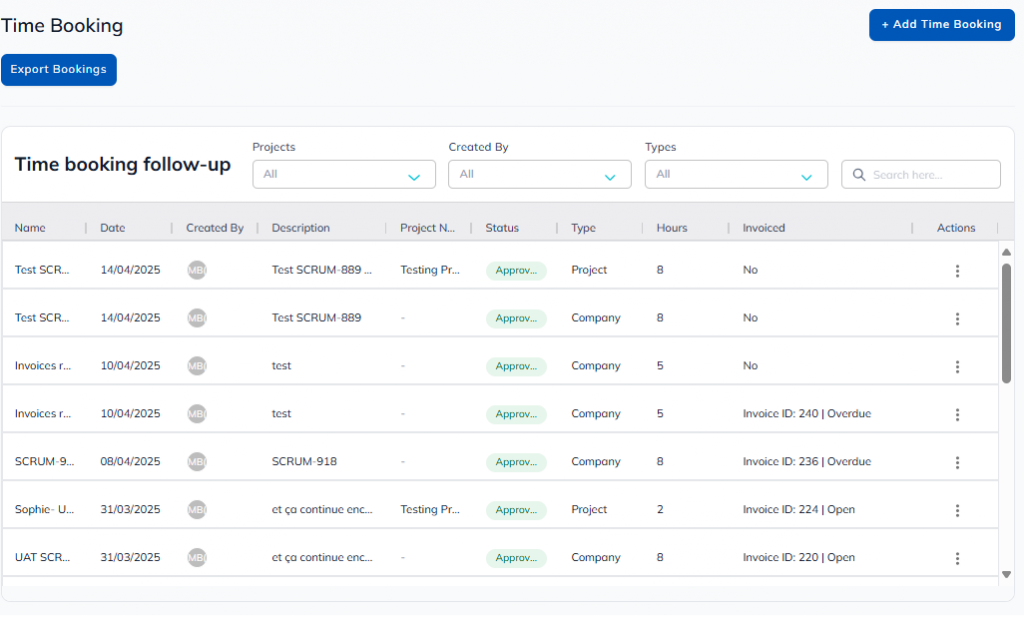The height and width of the screenshot is (617, 1024).
Task: Click the Status column header
Action: tap(502, 228)
